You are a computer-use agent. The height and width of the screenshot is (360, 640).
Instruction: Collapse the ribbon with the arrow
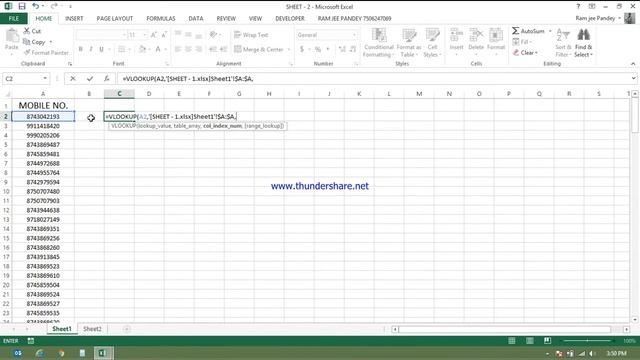(633, 64)
